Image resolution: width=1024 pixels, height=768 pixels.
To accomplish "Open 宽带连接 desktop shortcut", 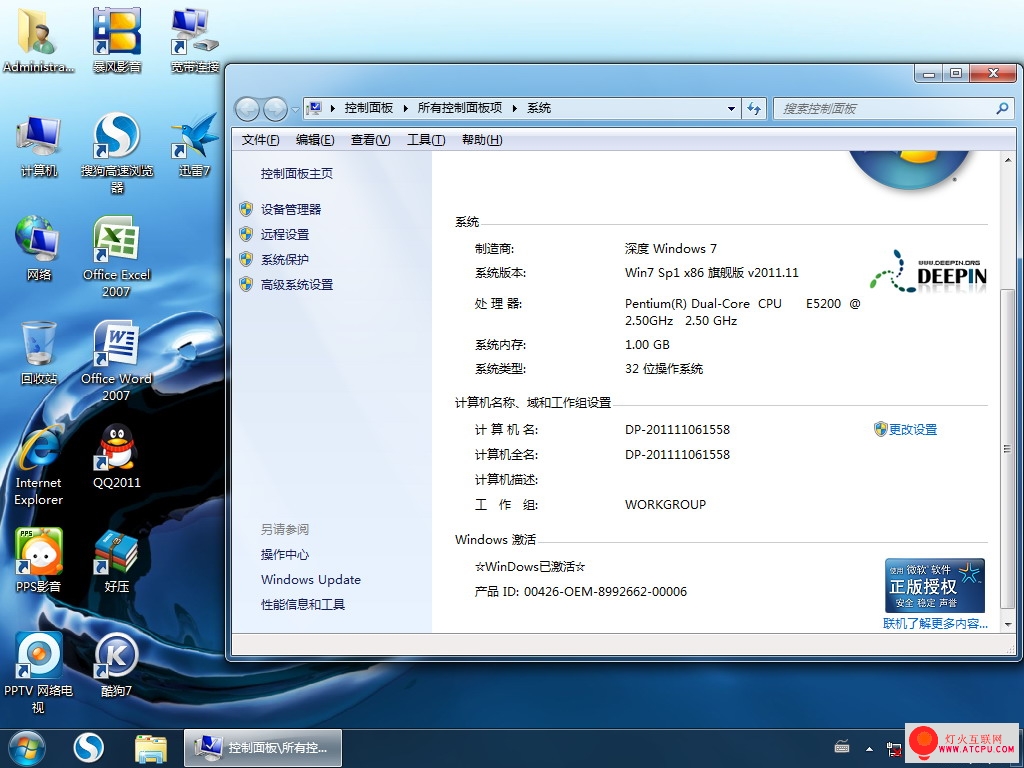I will pos(194,39).
